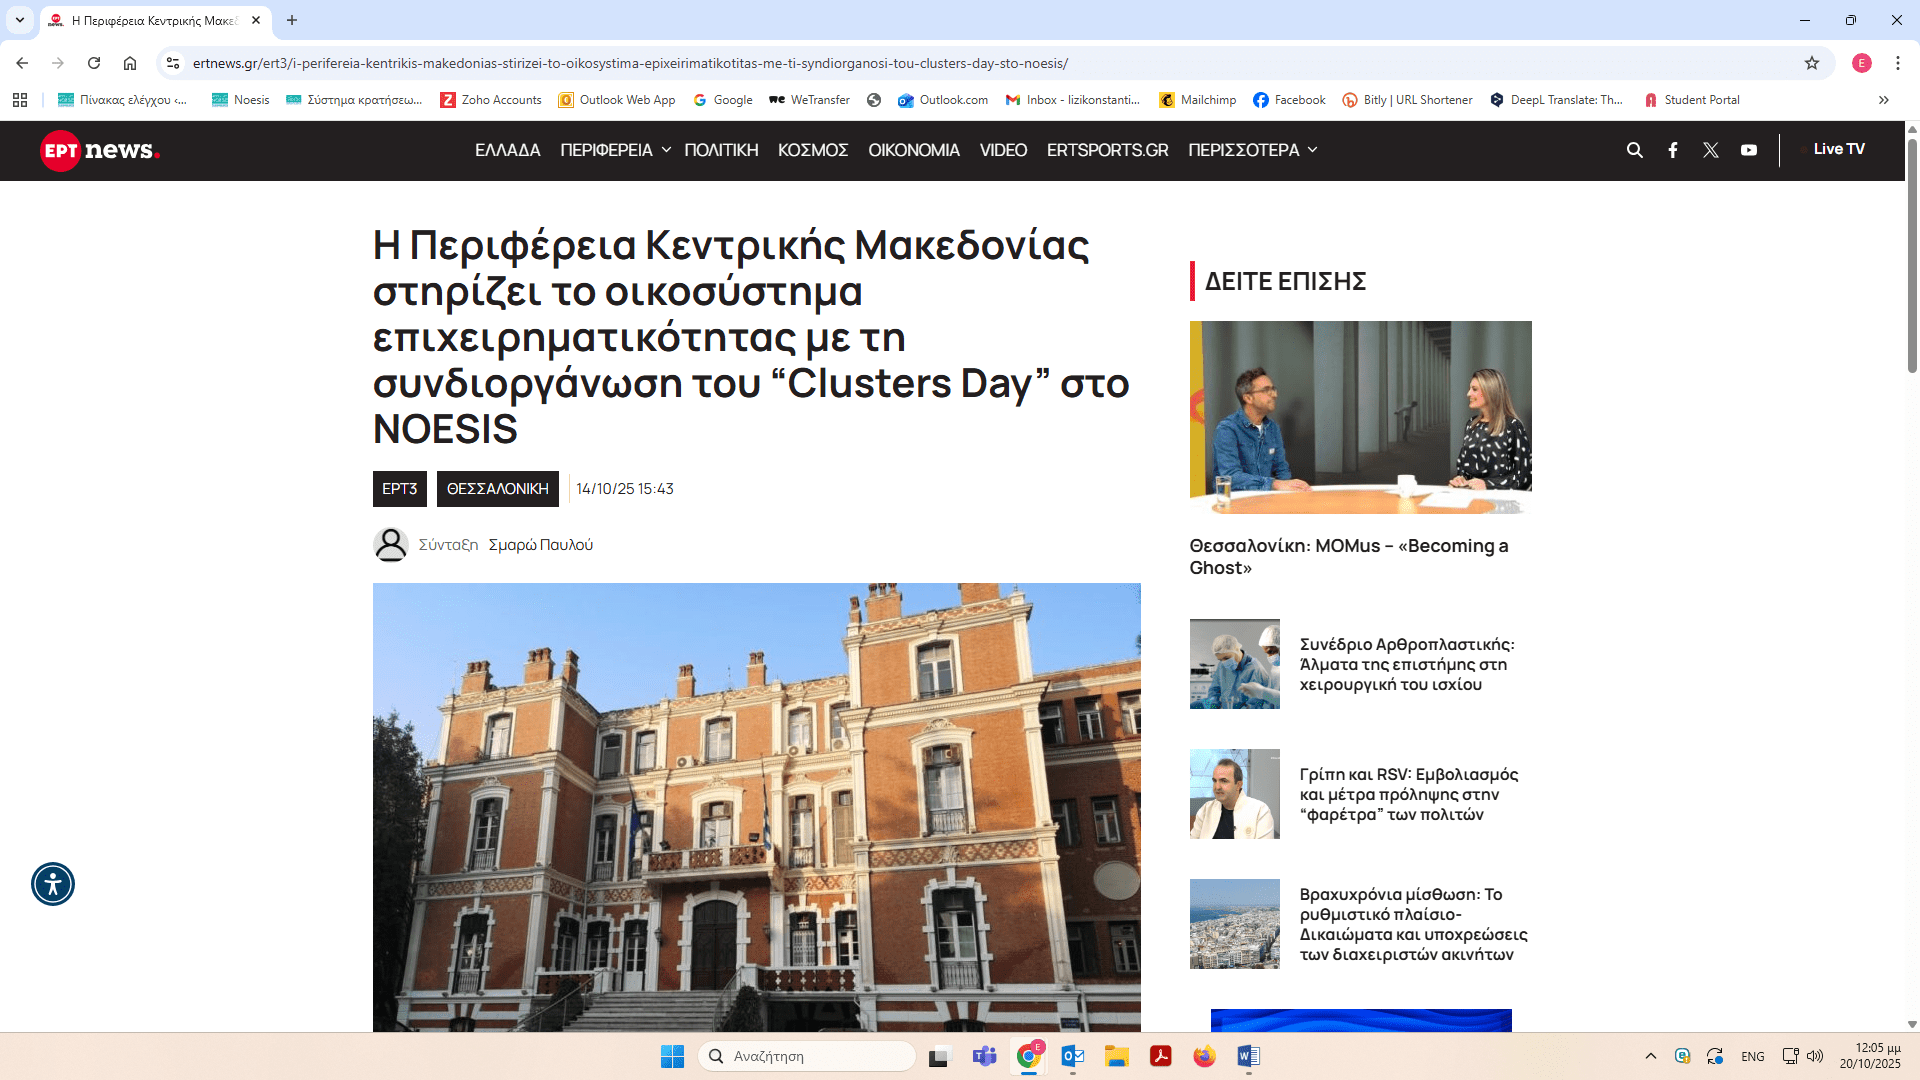Bookmark this page with star icon
This screenshot has width=1920, height=1080.
click(1812, 63)
